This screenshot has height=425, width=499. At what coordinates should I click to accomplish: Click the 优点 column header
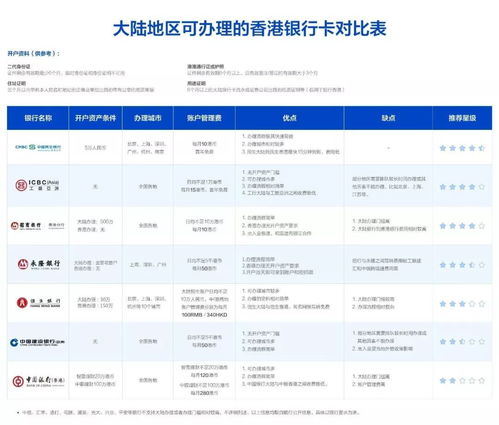pos(289,118)
